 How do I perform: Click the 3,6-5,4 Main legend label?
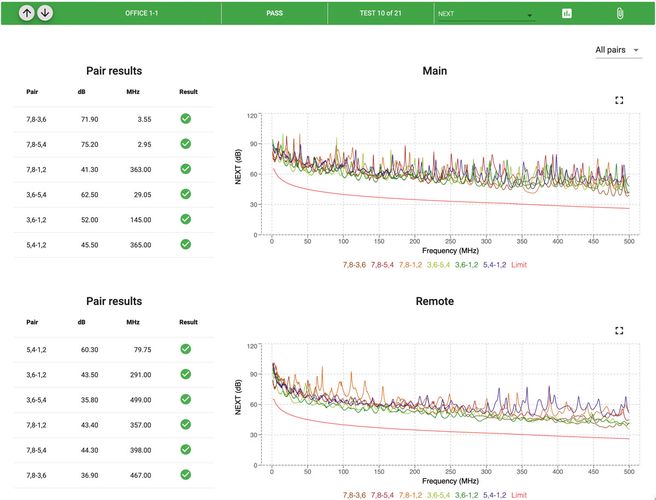click(439, 264)
